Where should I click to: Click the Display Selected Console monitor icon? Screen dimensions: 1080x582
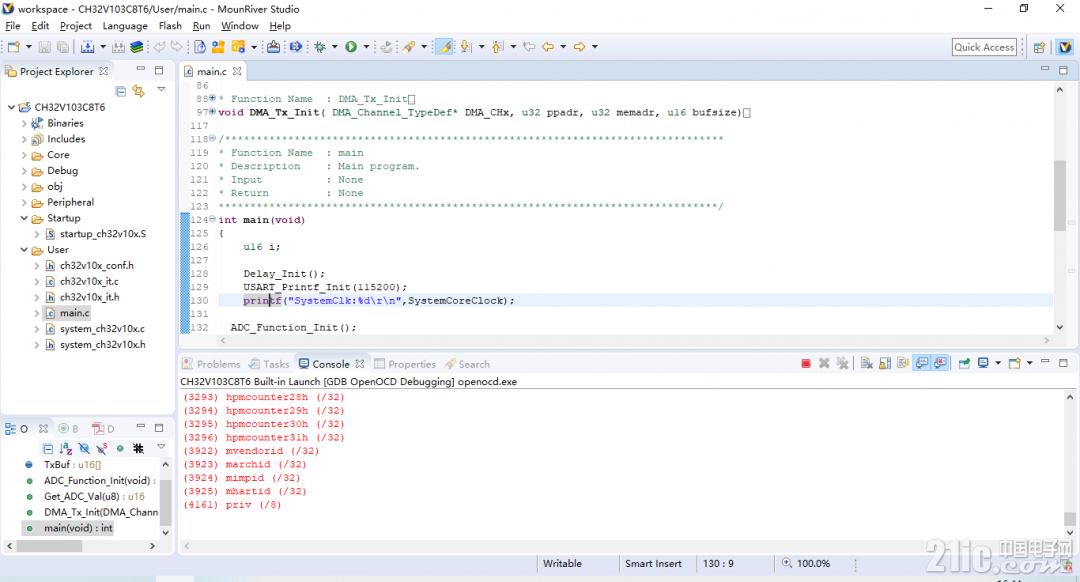(x=983, y=364)
